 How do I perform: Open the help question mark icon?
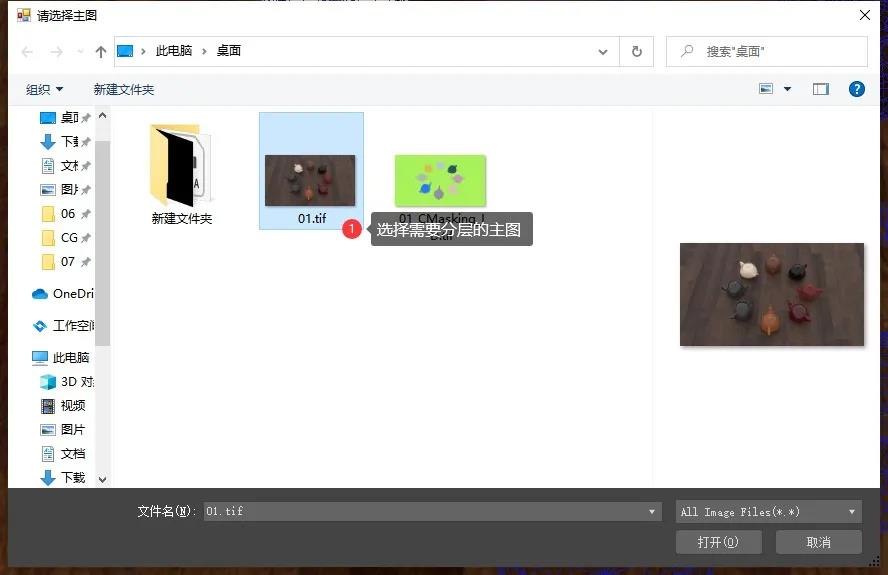click(x=856, y=89)
